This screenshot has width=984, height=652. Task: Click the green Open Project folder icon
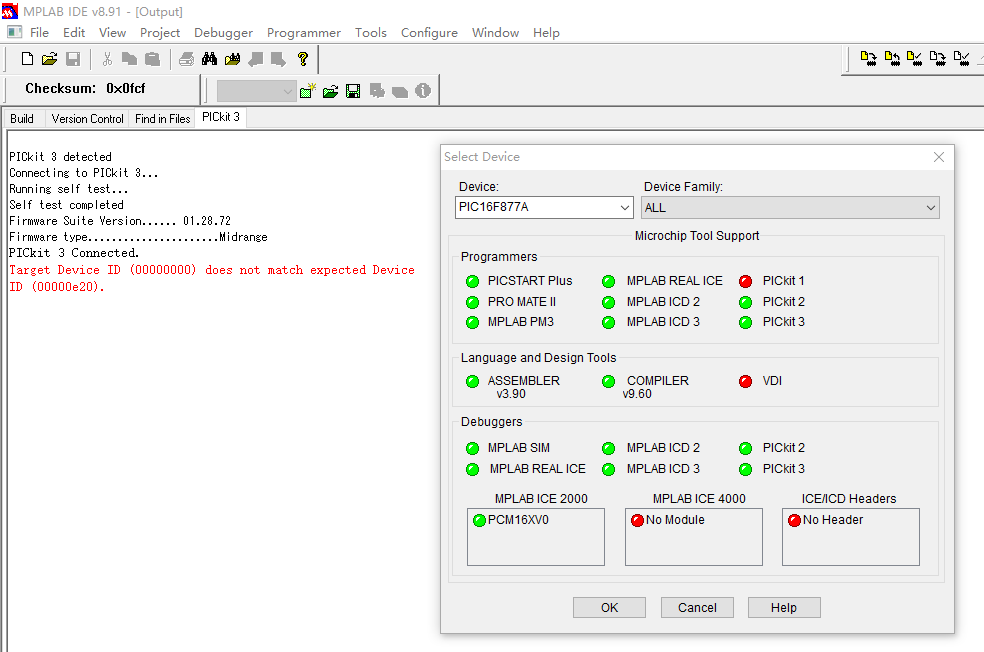pyautogui.click(x=331, y=92)
